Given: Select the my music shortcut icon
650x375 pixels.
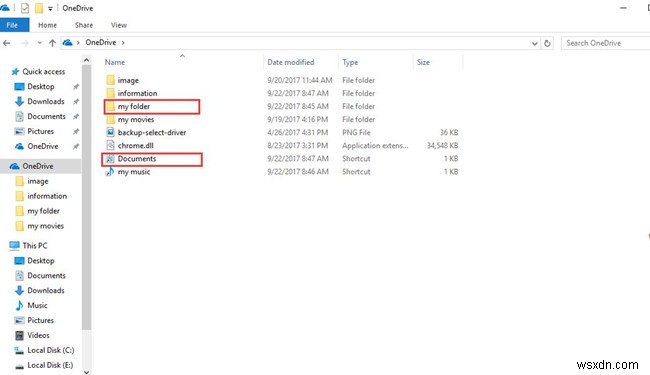Looking at the screenshot, I should [109, 172].
